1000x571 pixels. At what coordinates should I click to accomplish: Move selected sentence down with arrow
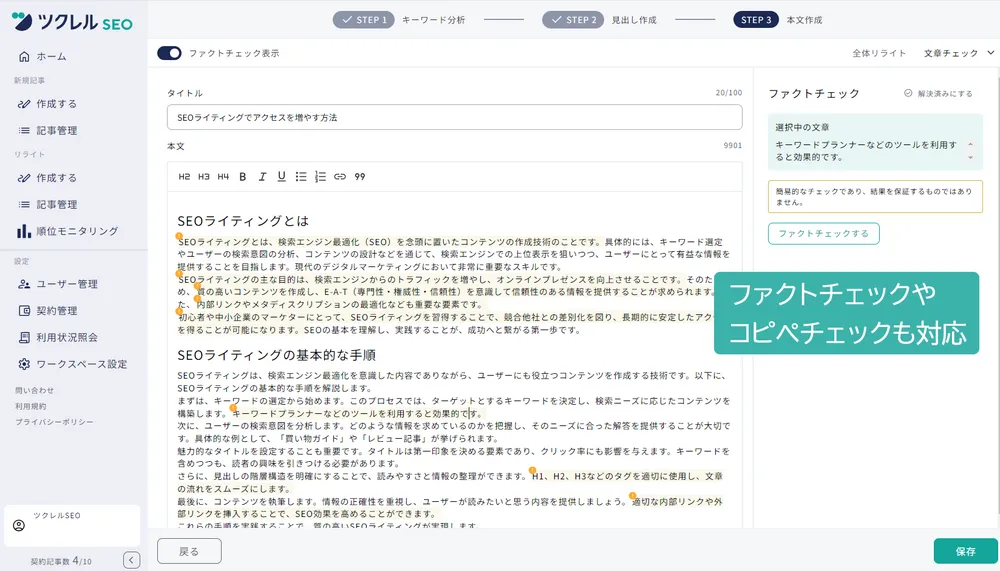(x=971, y=158)
